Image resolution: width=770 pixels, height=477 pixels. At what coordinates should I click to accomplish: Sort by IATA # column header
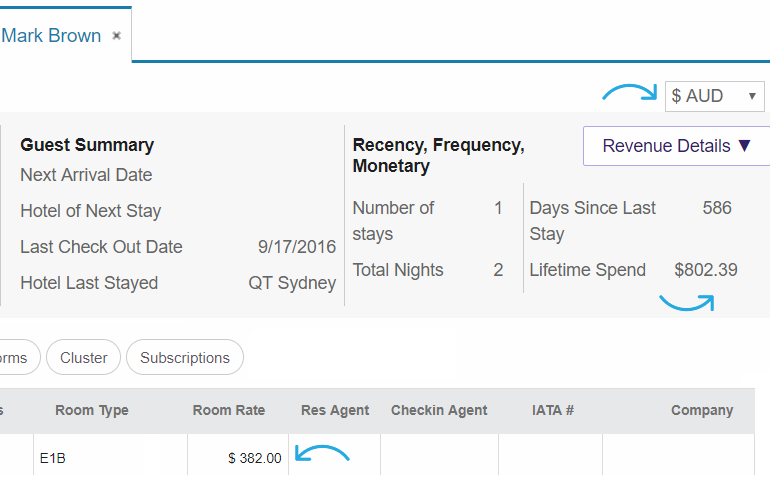(553, 410)
